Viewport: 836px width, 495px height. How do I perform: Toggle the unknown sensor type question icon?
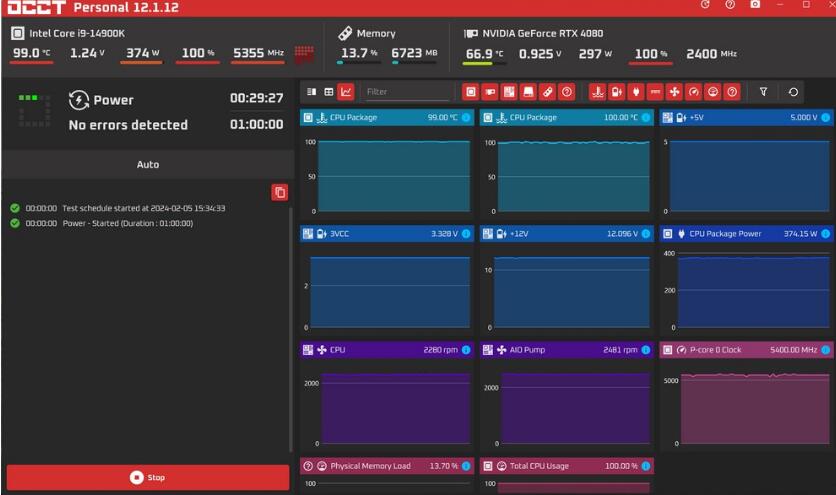point(732,92)
